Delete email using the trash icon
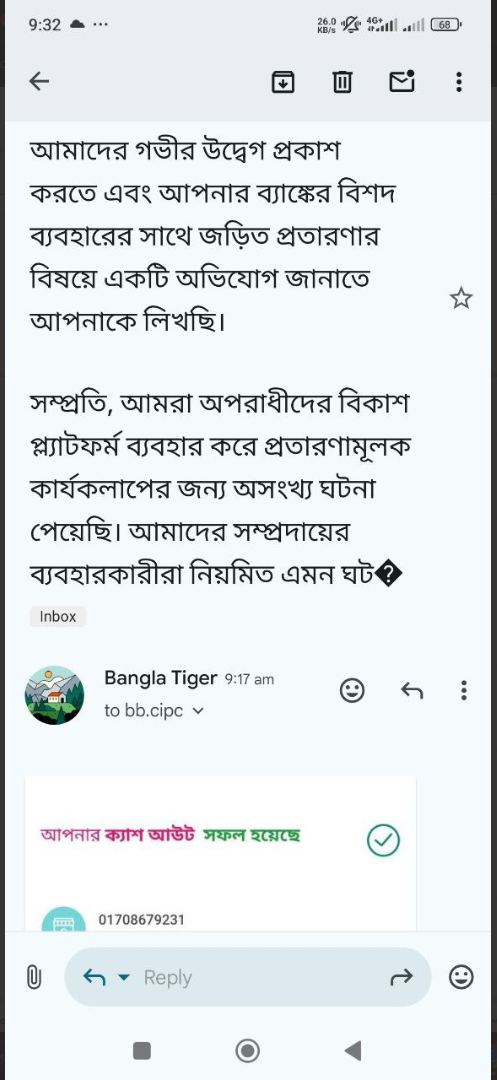Image resolution: width=497 pixels, height=1080 pixels. 342,82
